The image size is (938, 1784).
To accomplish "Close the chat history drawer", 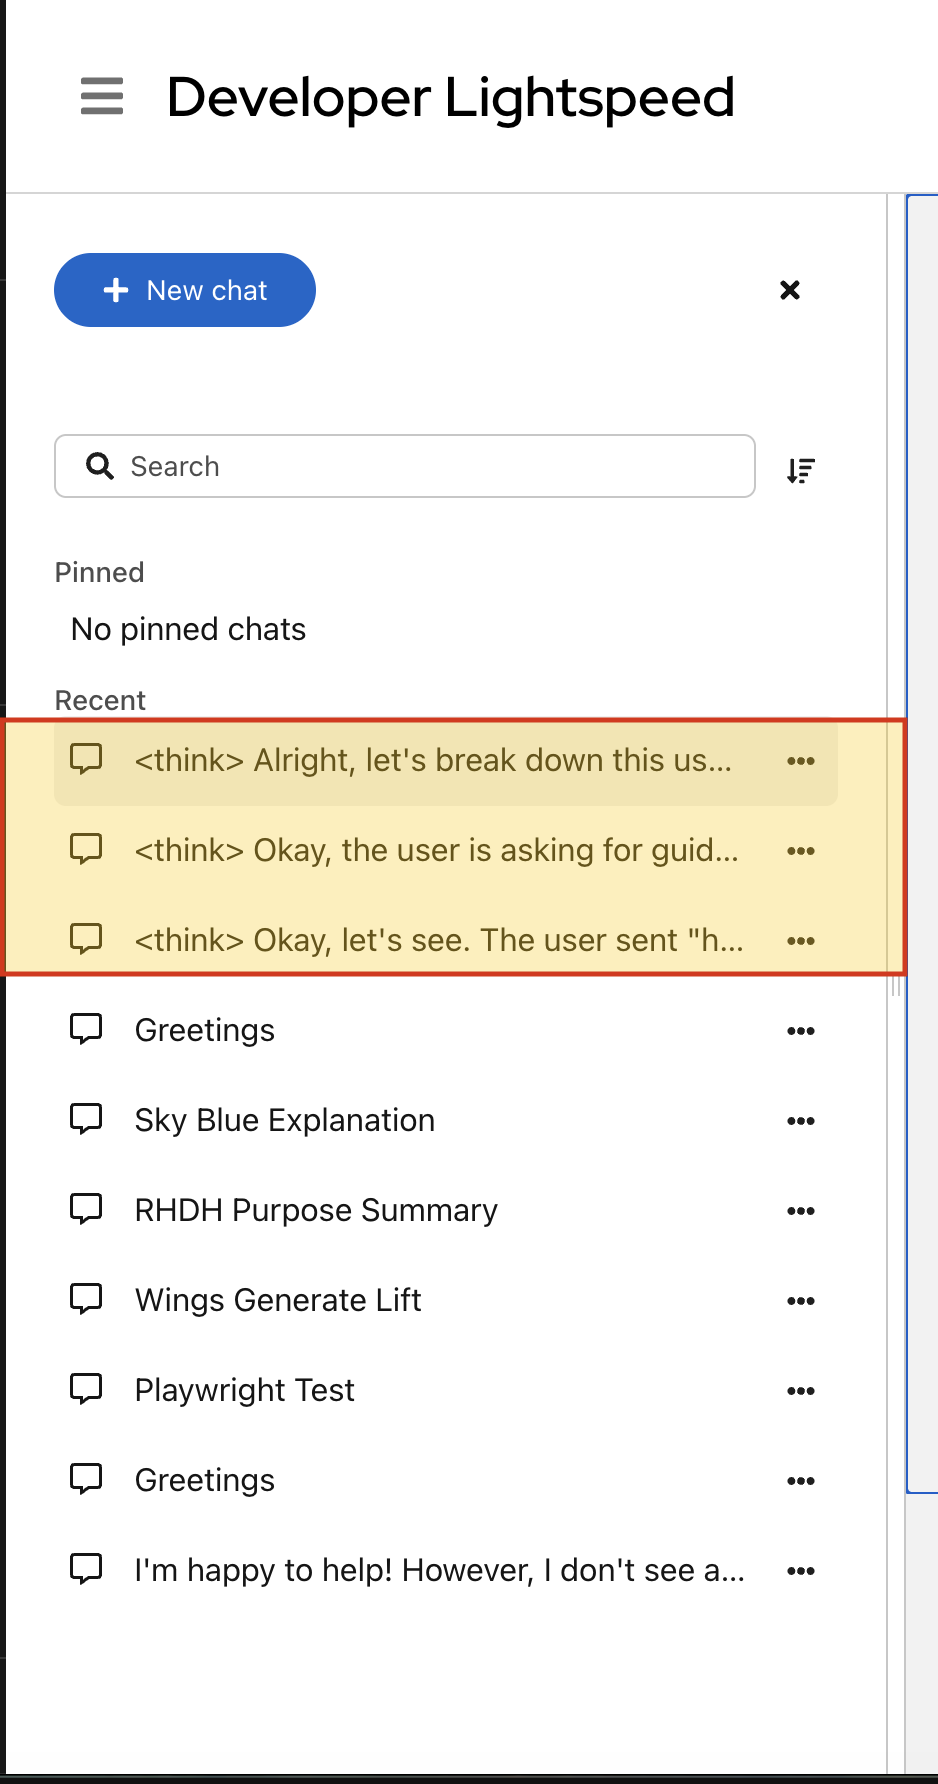I will [x=790, y=290].
